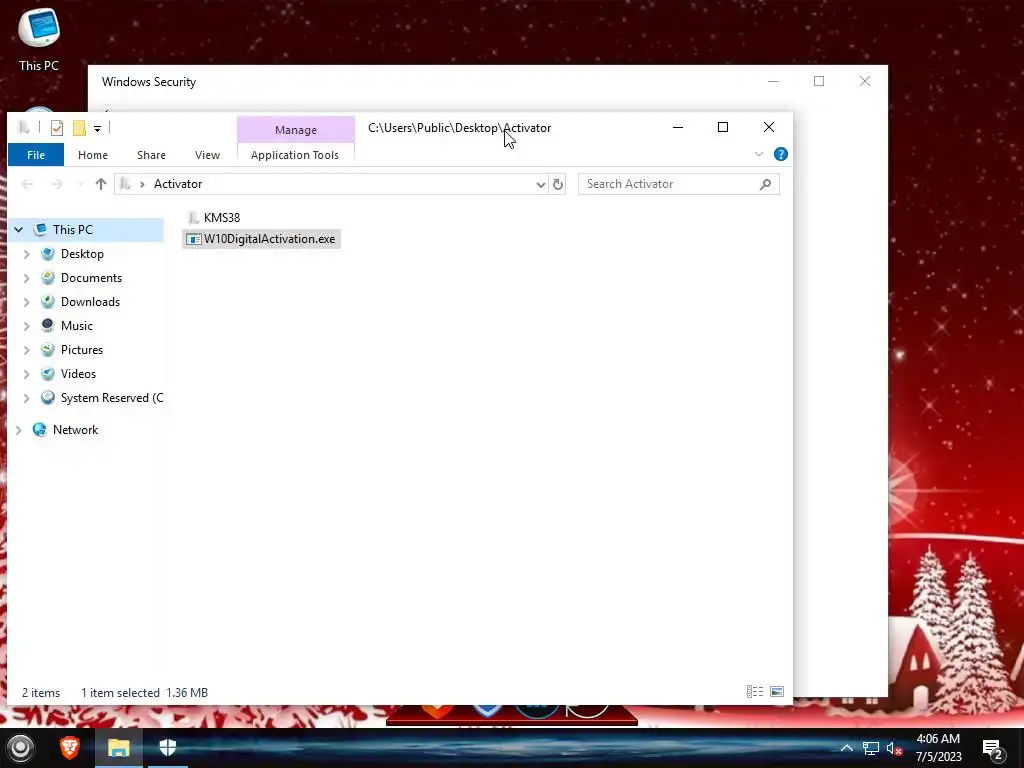Open the File ribbon tab
Screen dimensions: 1024x768
tap(36, 155)
